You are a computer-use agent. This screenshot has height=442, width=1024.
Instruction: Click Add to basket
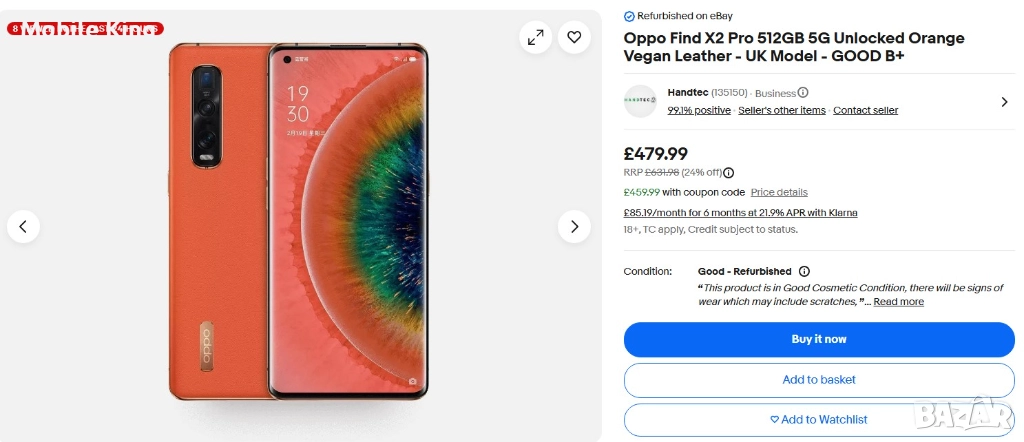(x=819, y=380)
